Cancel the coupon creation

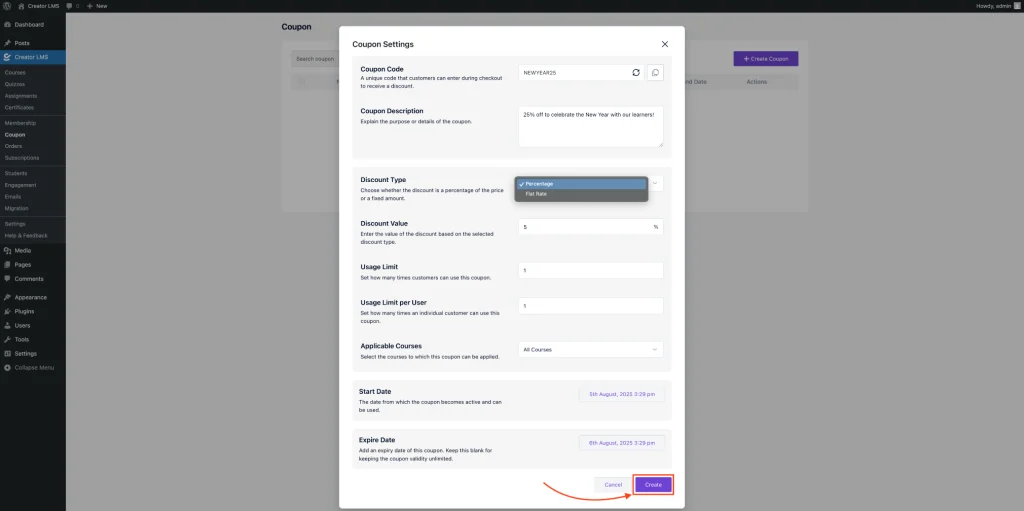[613, 484]
